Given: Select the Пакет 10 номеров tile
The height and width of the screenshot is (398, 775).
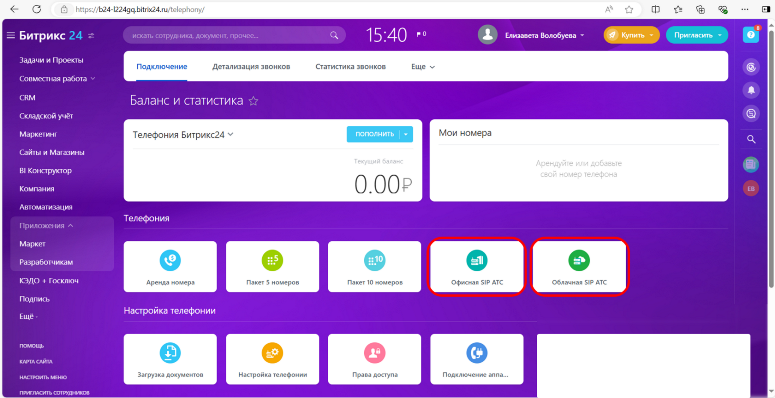Looking at the screenshot, I should tap(374, 266).
